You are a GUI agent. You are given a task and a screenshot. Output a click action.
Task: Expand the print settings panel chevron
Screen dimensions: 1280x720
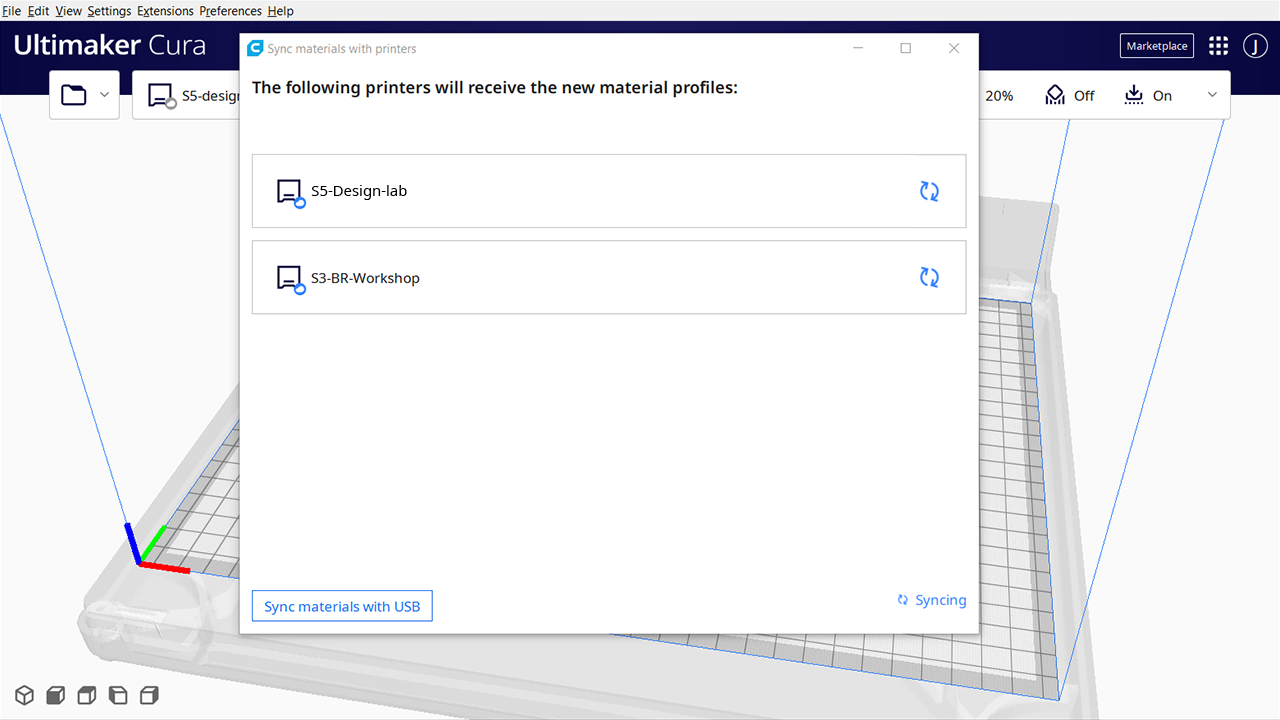[1212, 95]
